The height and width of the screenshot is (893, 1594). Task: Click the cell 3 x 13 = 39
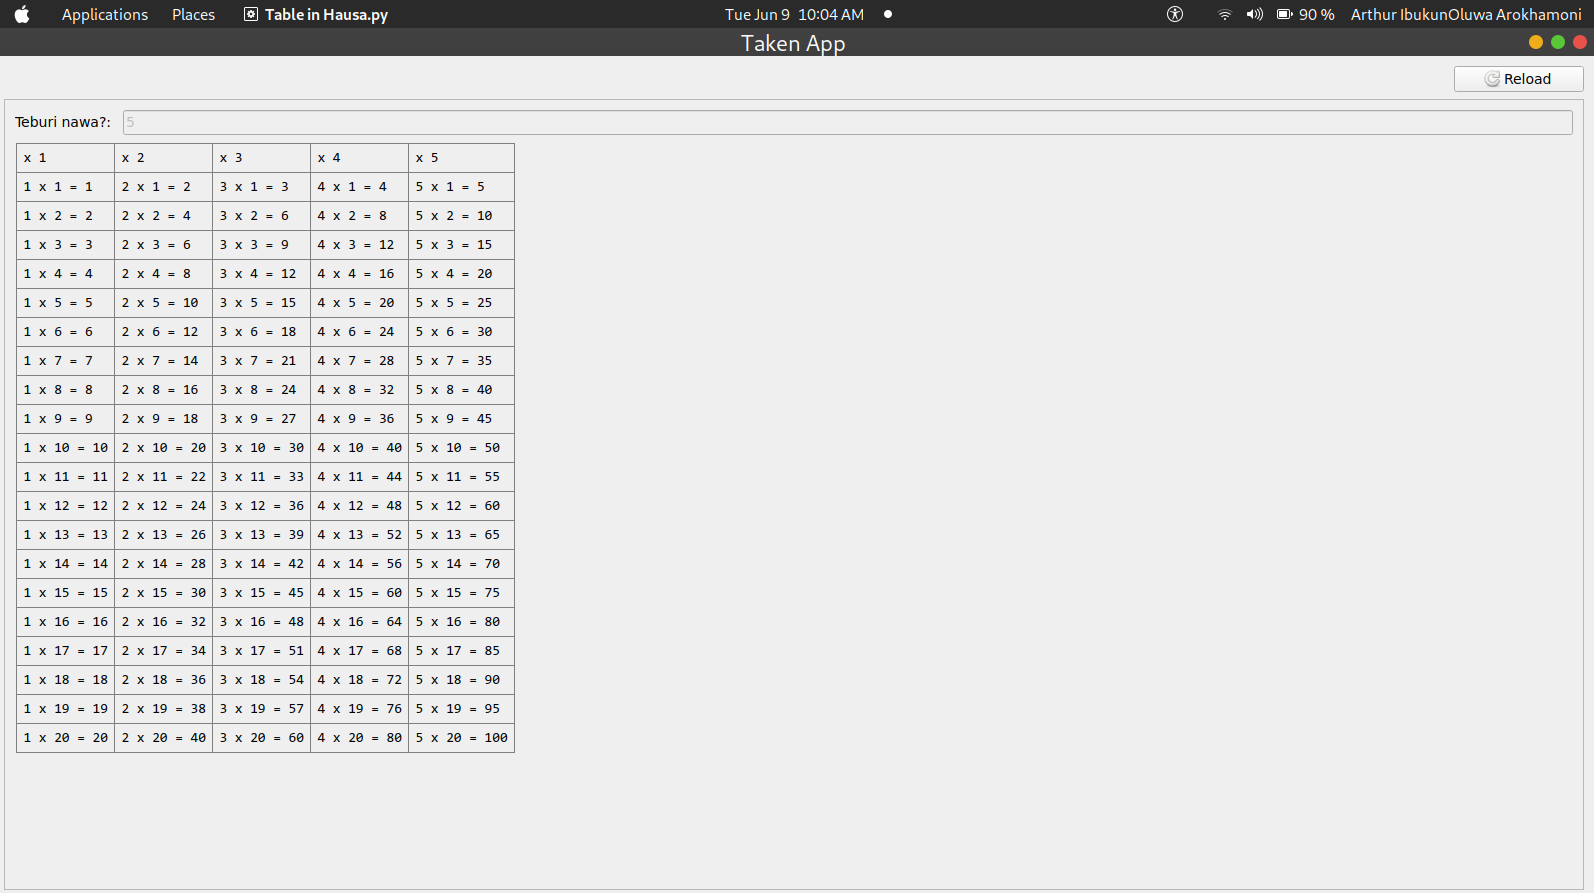point(262,535)
